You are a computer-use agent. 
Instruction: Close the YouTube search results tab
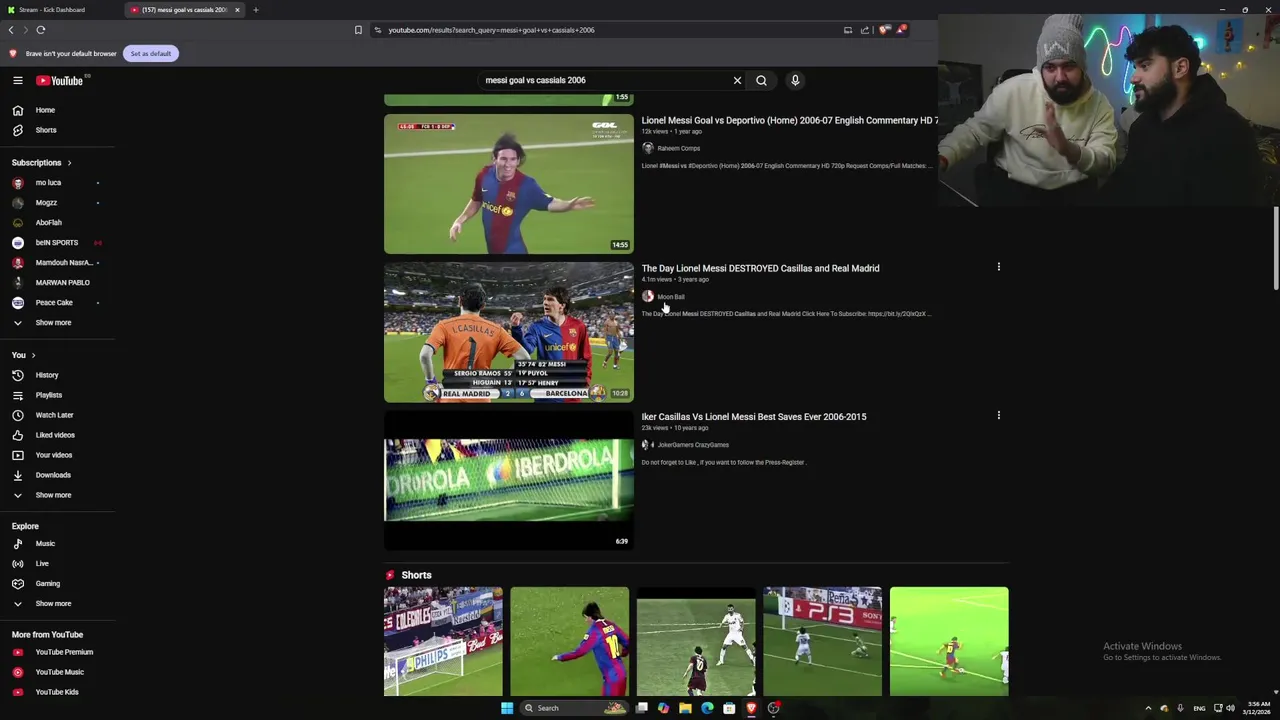tap(237, 10)
